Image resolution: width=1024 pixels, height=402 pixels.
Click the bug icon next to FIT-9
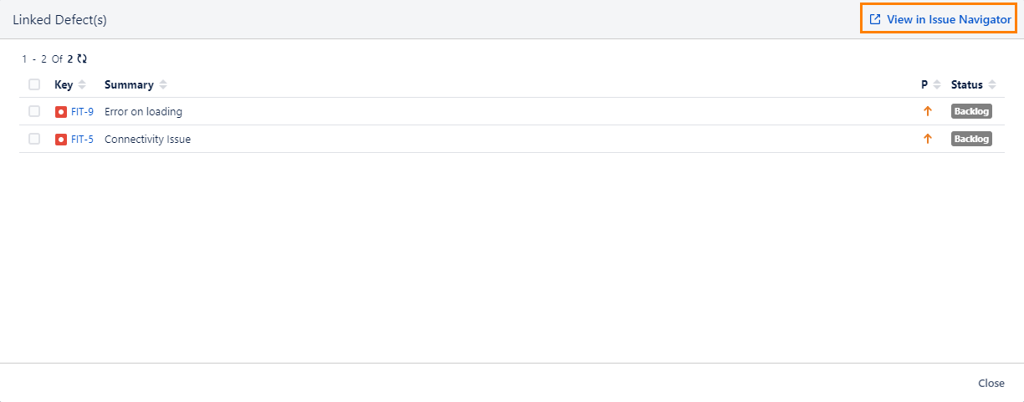click(x=61, y=111)
